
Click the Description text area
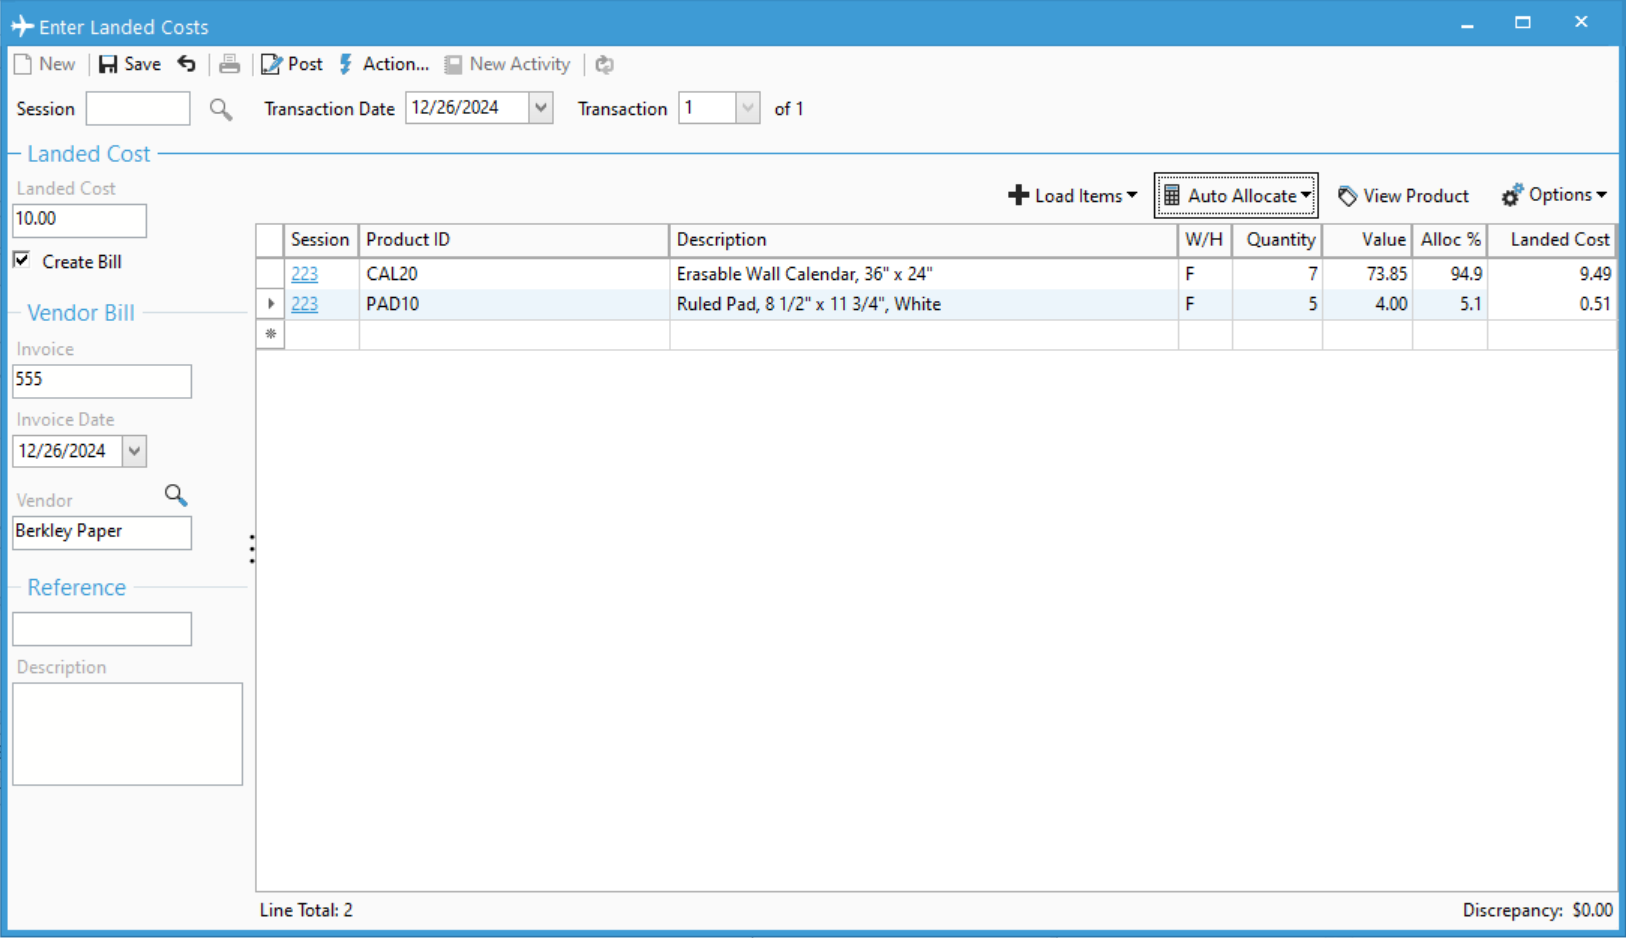pyautogui.click(x=127, y=734)
